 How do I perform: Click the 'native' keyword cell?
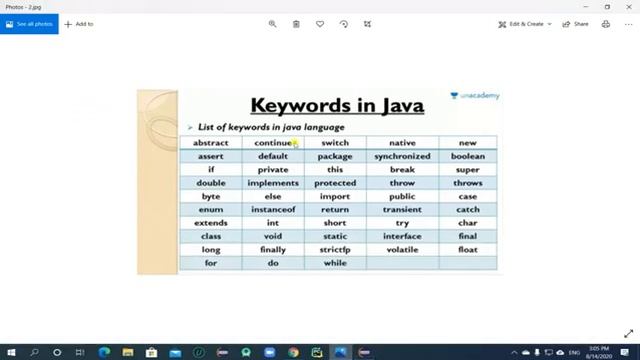(x=402, y=143)
